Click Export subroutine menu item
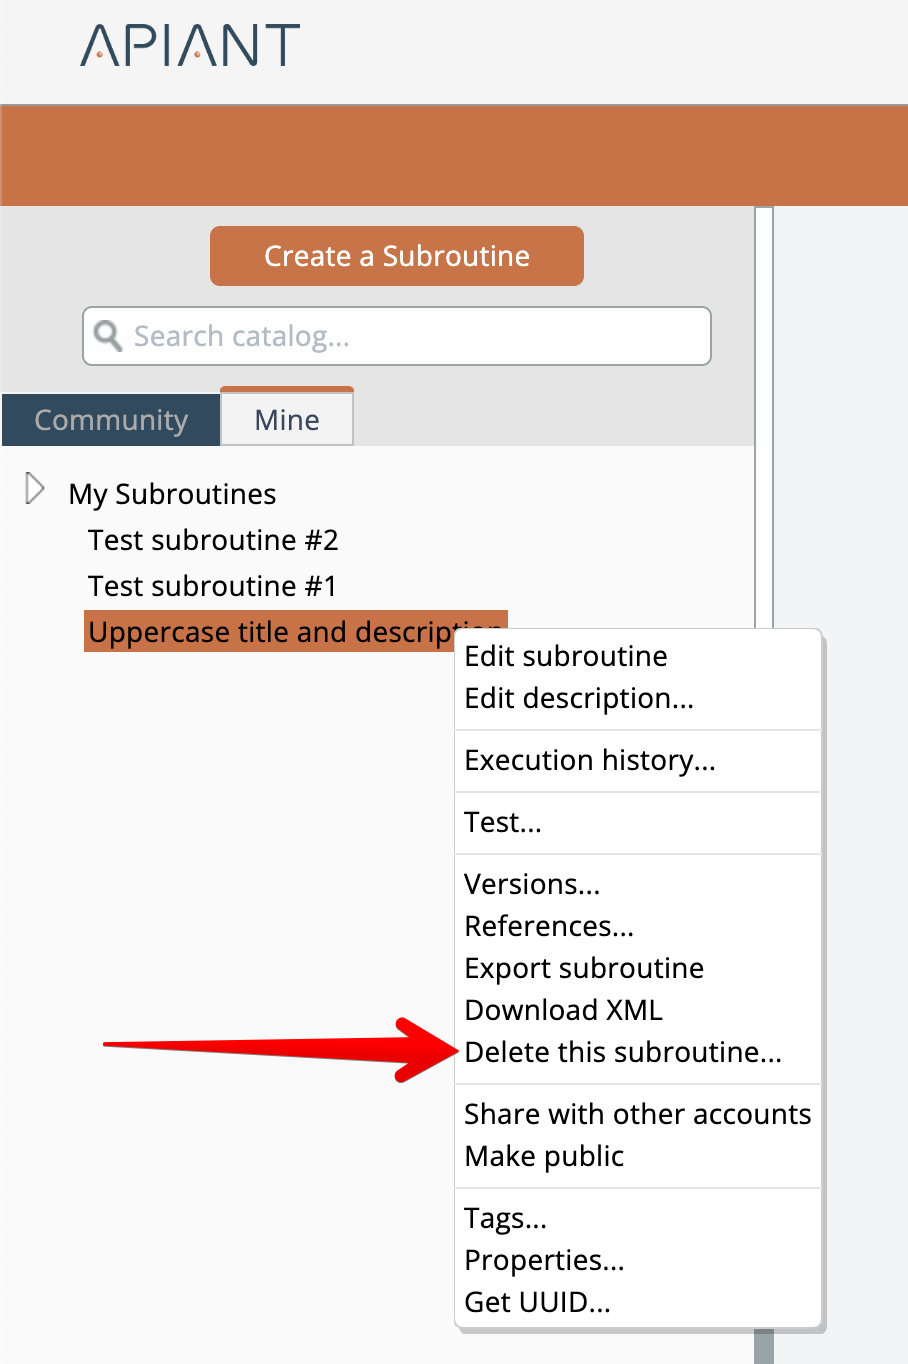The width and height of the screenshot is (908, 1364). coord(584,968)
